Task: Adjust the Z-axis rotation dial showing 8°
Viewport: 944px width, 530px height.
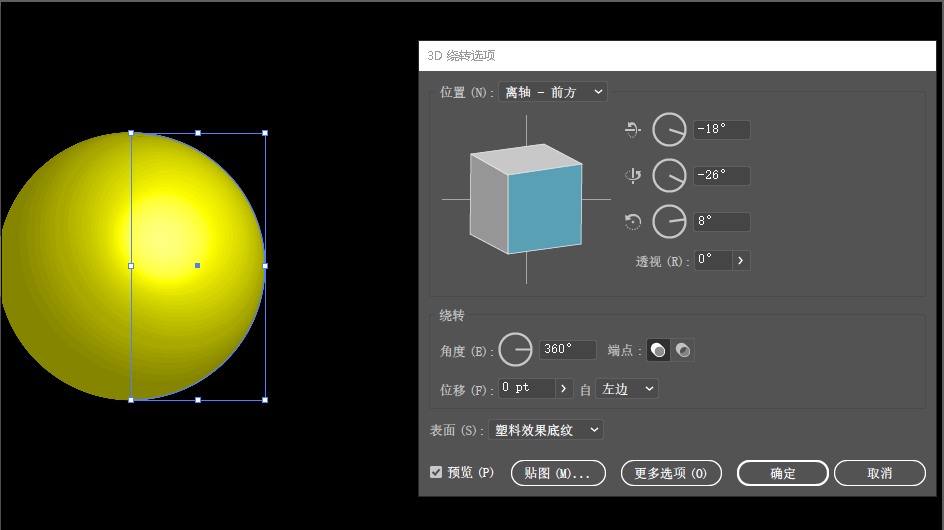Action: [669, 222]
